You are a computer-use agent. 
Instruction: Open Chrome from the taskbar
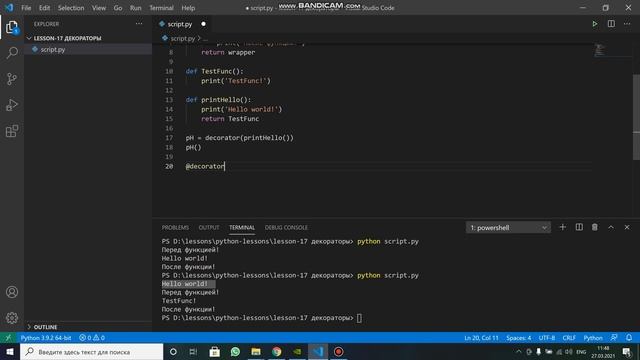(x=276, y=351)
